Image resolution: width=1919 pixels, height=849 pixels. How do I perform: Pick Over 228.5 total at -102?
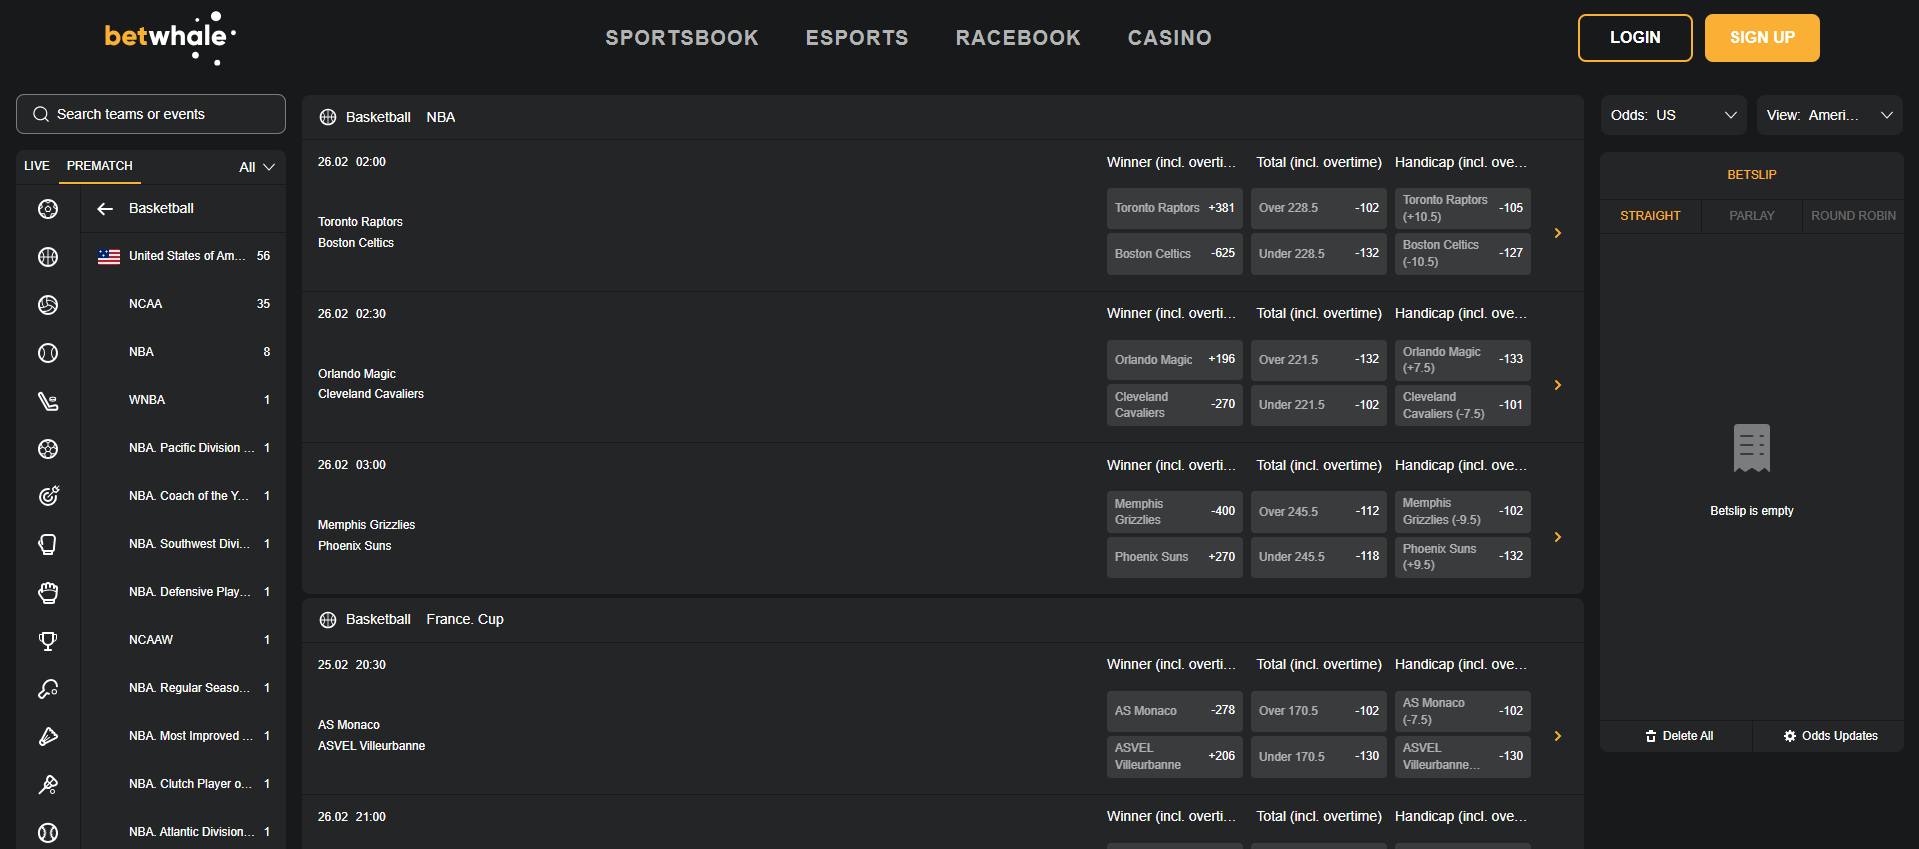(1319, 208)
